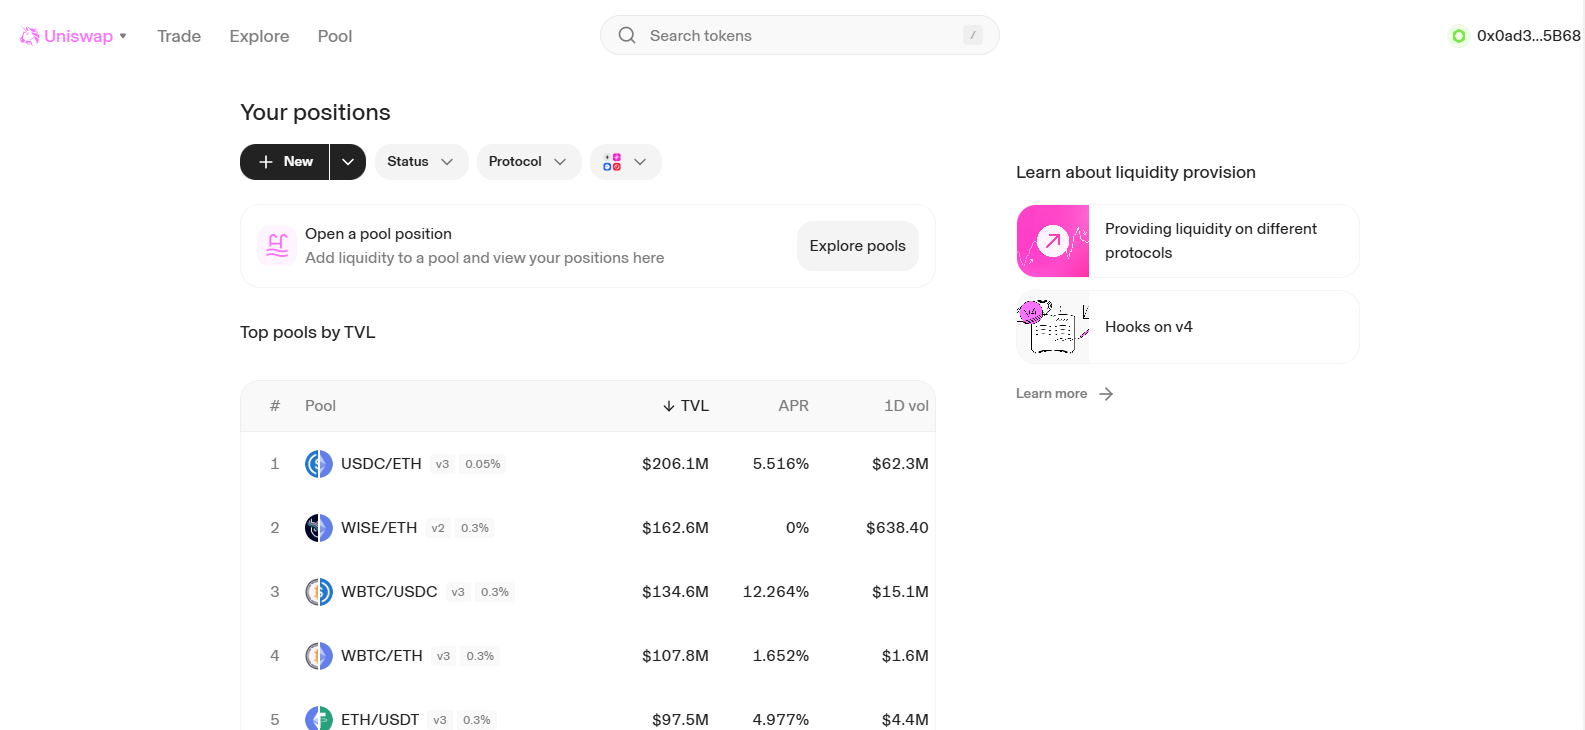Click the 0.05% fee badge

coord(483,464)
